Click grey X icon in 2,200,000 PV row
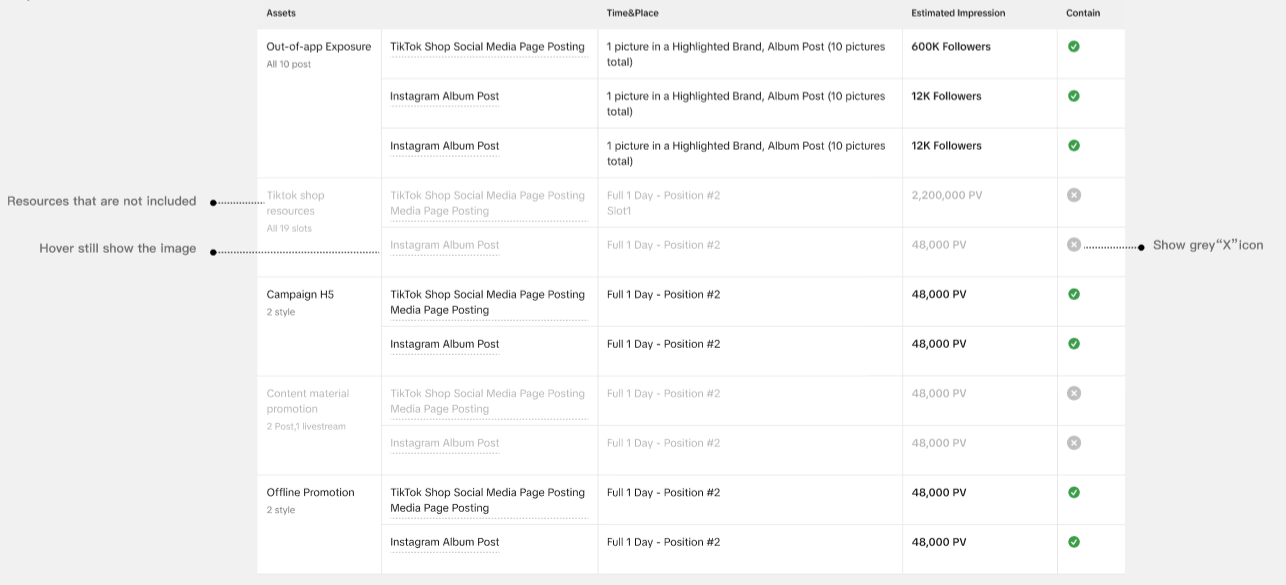The width and height of the screenshot is (1286, 585). (1073, 195)
